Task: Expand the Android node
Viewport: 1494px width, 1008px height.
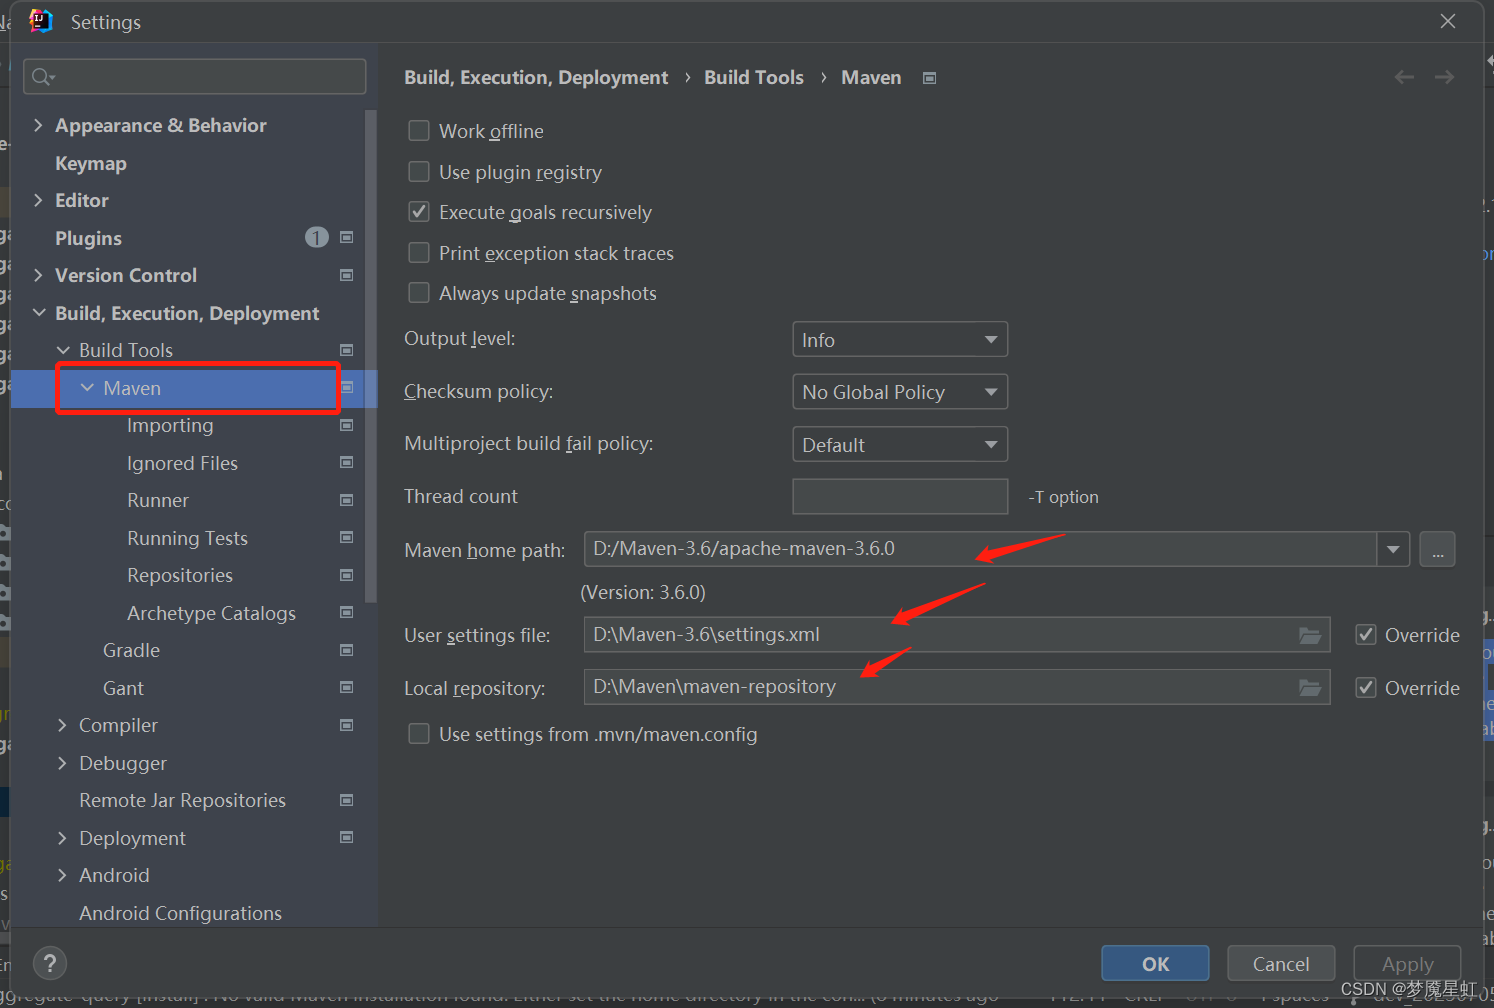Action: (62, 875)
